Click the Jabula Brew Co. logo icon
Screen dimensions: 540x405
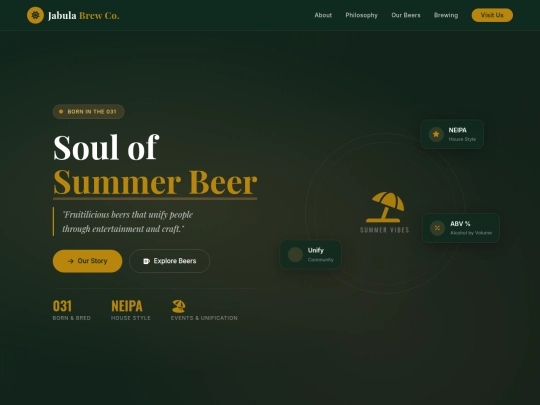(35, 15)
